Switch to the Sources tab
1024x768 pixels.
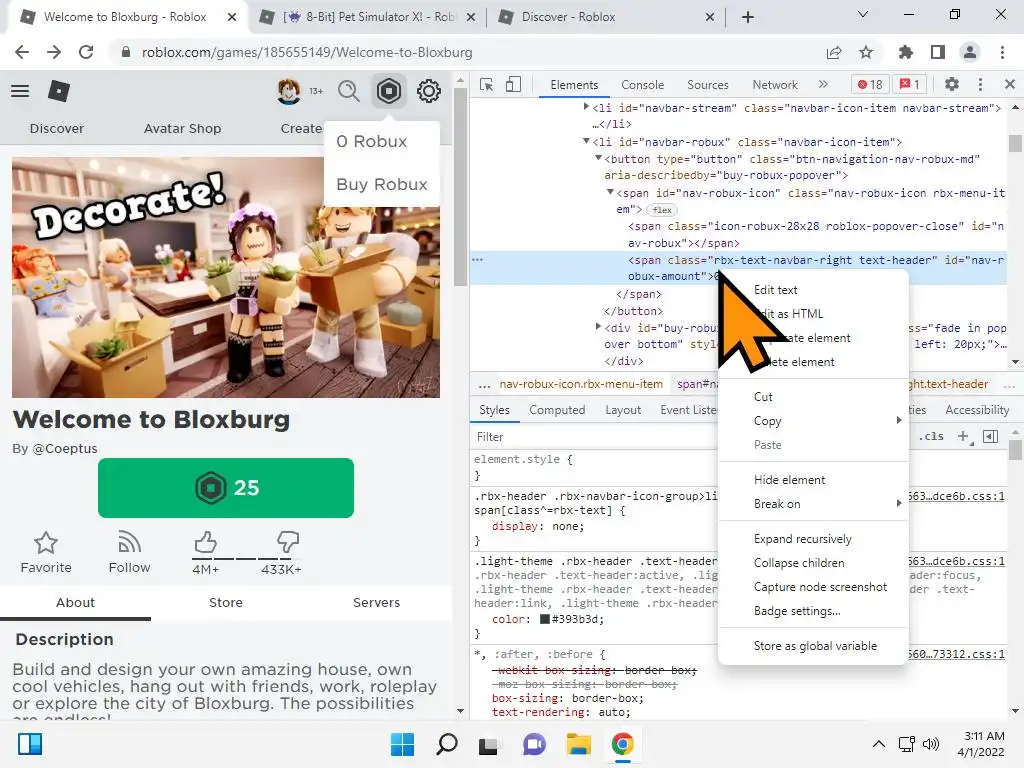pyautogui.click(x=707, y=85)
